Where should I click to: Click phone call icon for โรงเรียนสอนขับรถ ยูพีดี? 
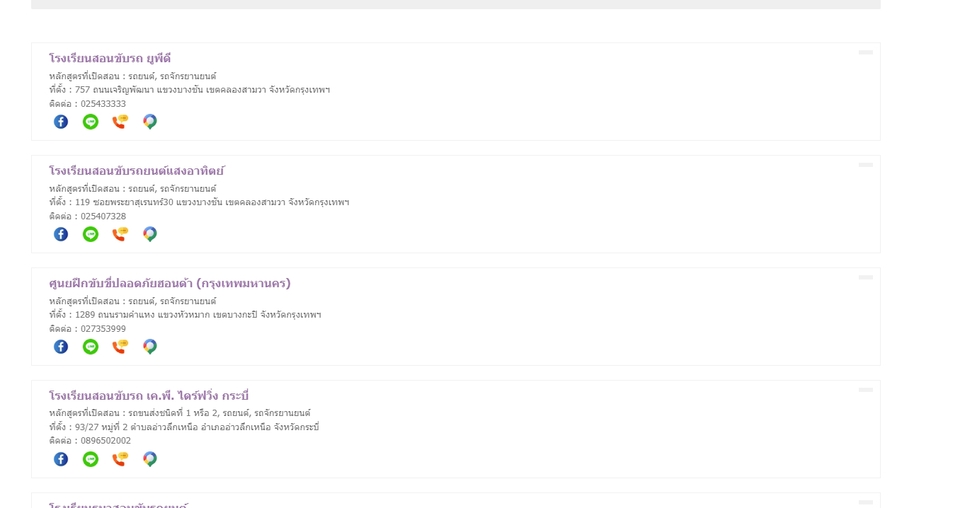coord(120,122)
